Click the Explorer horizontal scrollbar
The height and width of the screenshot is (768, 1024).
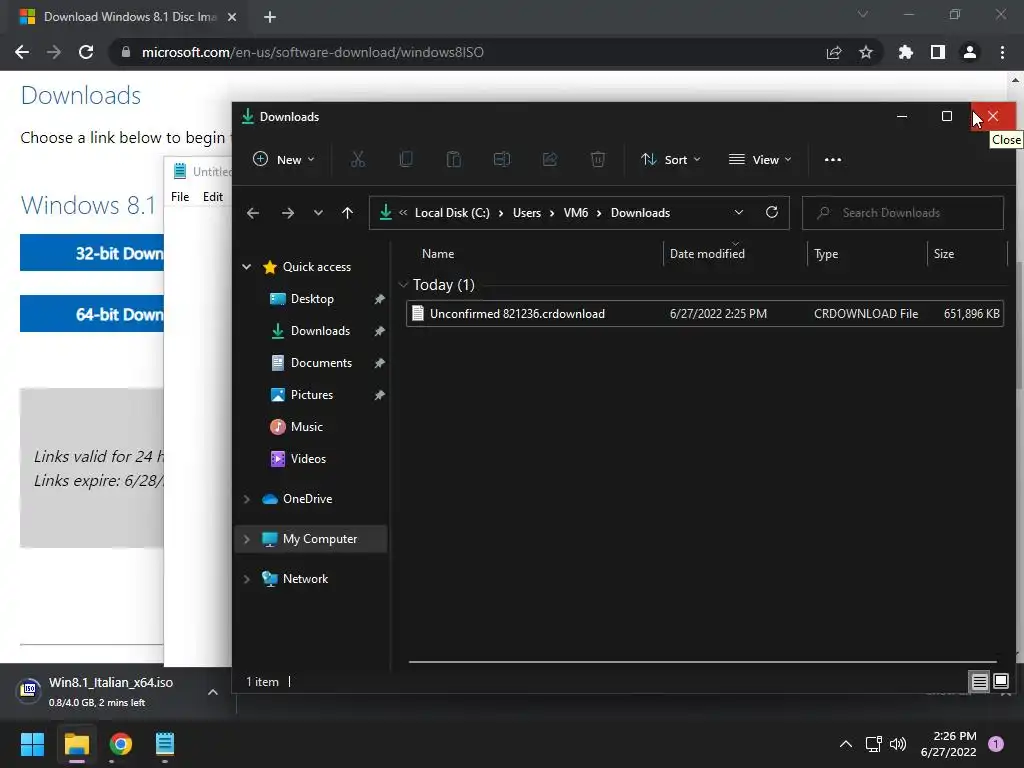702,662
